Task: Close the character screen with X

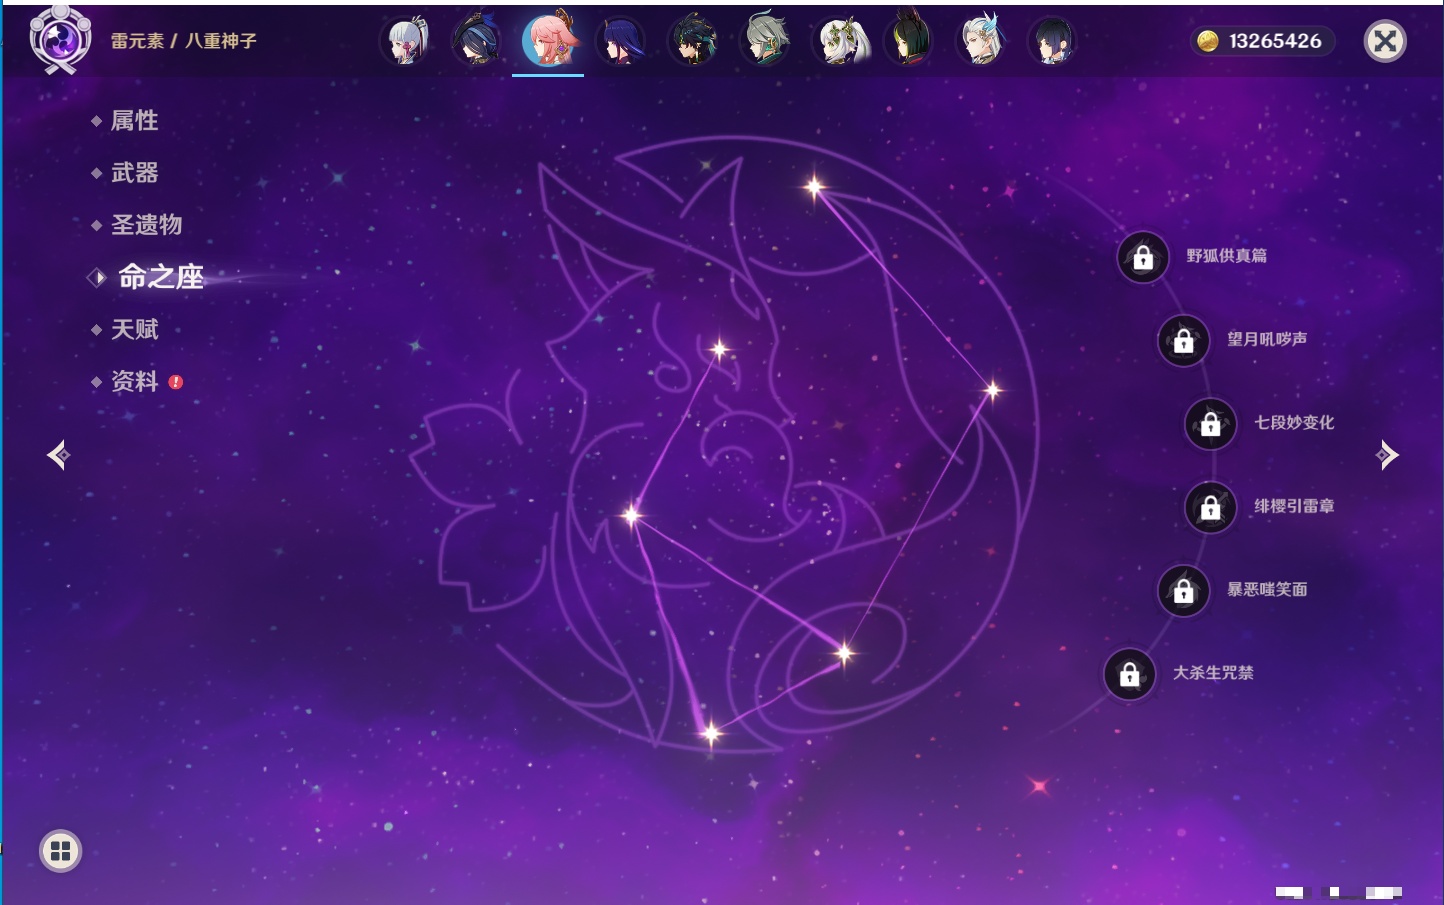Action: tap(1385, 41)
